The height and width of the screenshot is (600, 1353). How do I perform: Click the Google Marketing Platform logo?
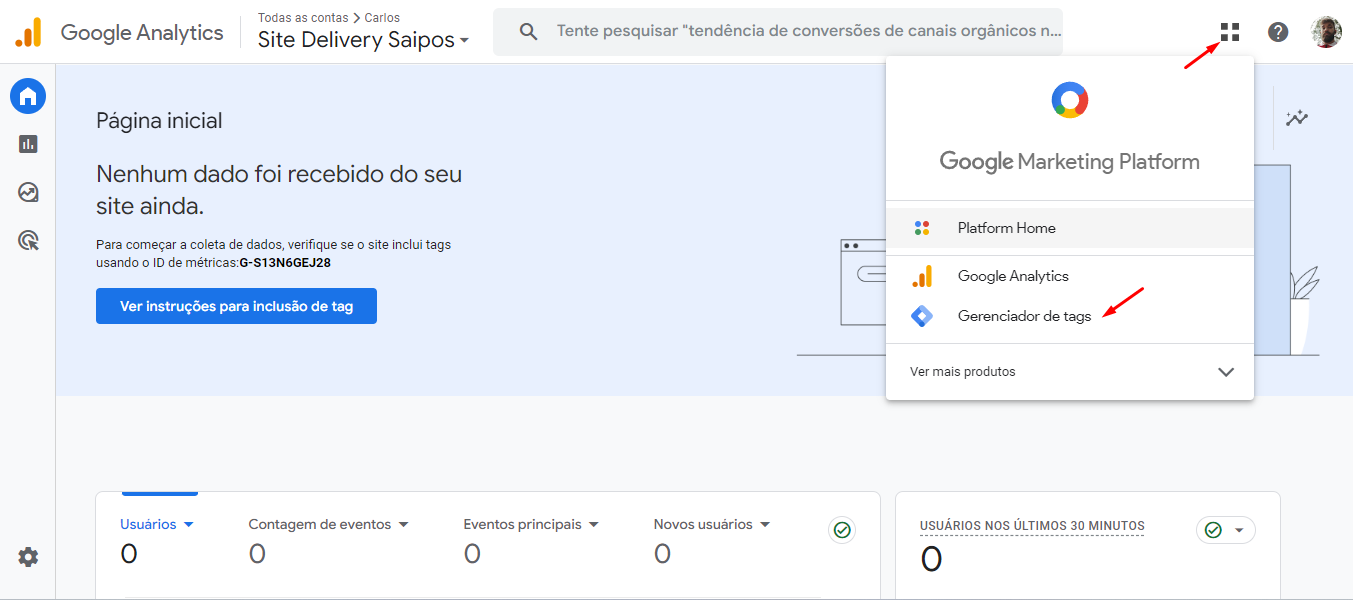pyautogui.click(x=1070, y=100)
